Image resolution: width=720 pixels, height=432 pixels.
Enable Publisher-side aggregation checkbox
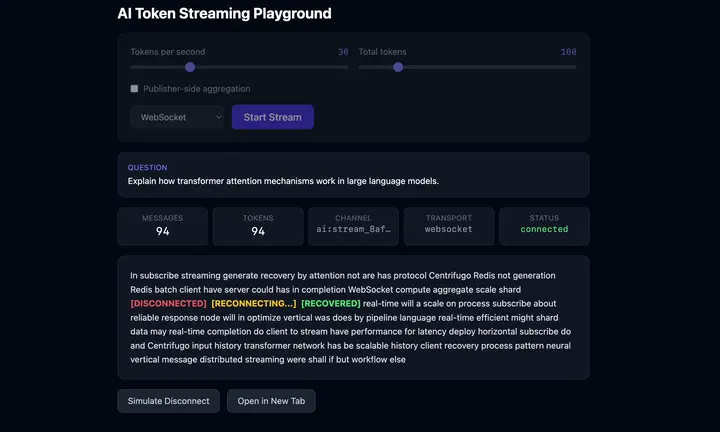coord(134,89)
